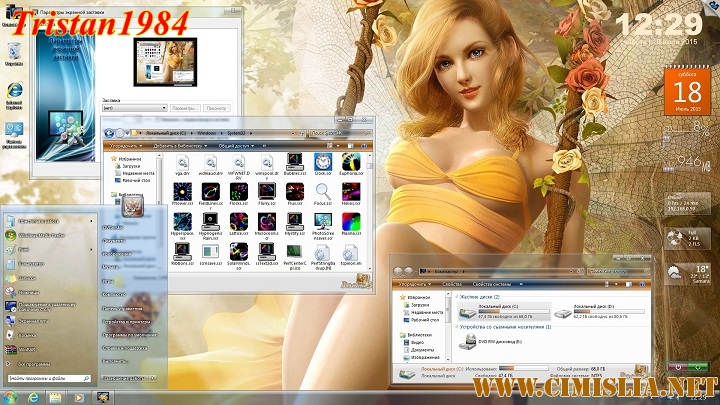
Task: Click the 'Просмотр' preview button
Action: (216, 107)
